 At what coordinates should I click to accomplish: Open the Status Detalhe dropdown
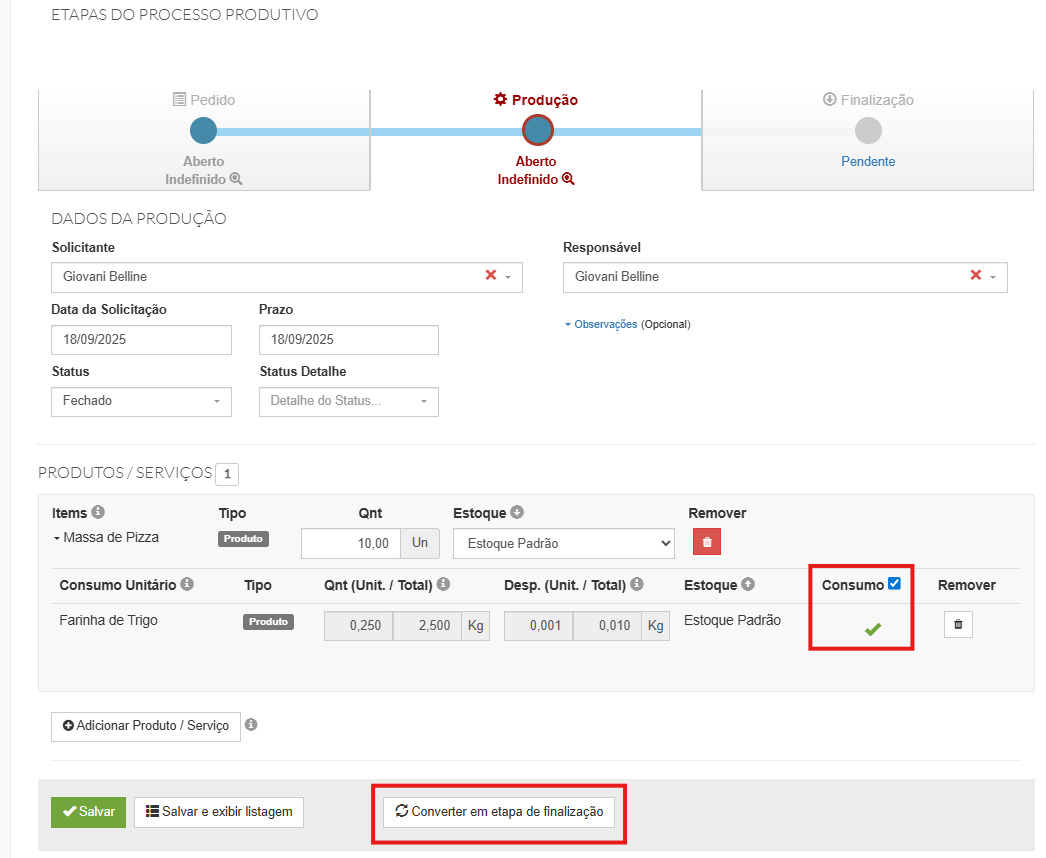[x=348, y=401]
